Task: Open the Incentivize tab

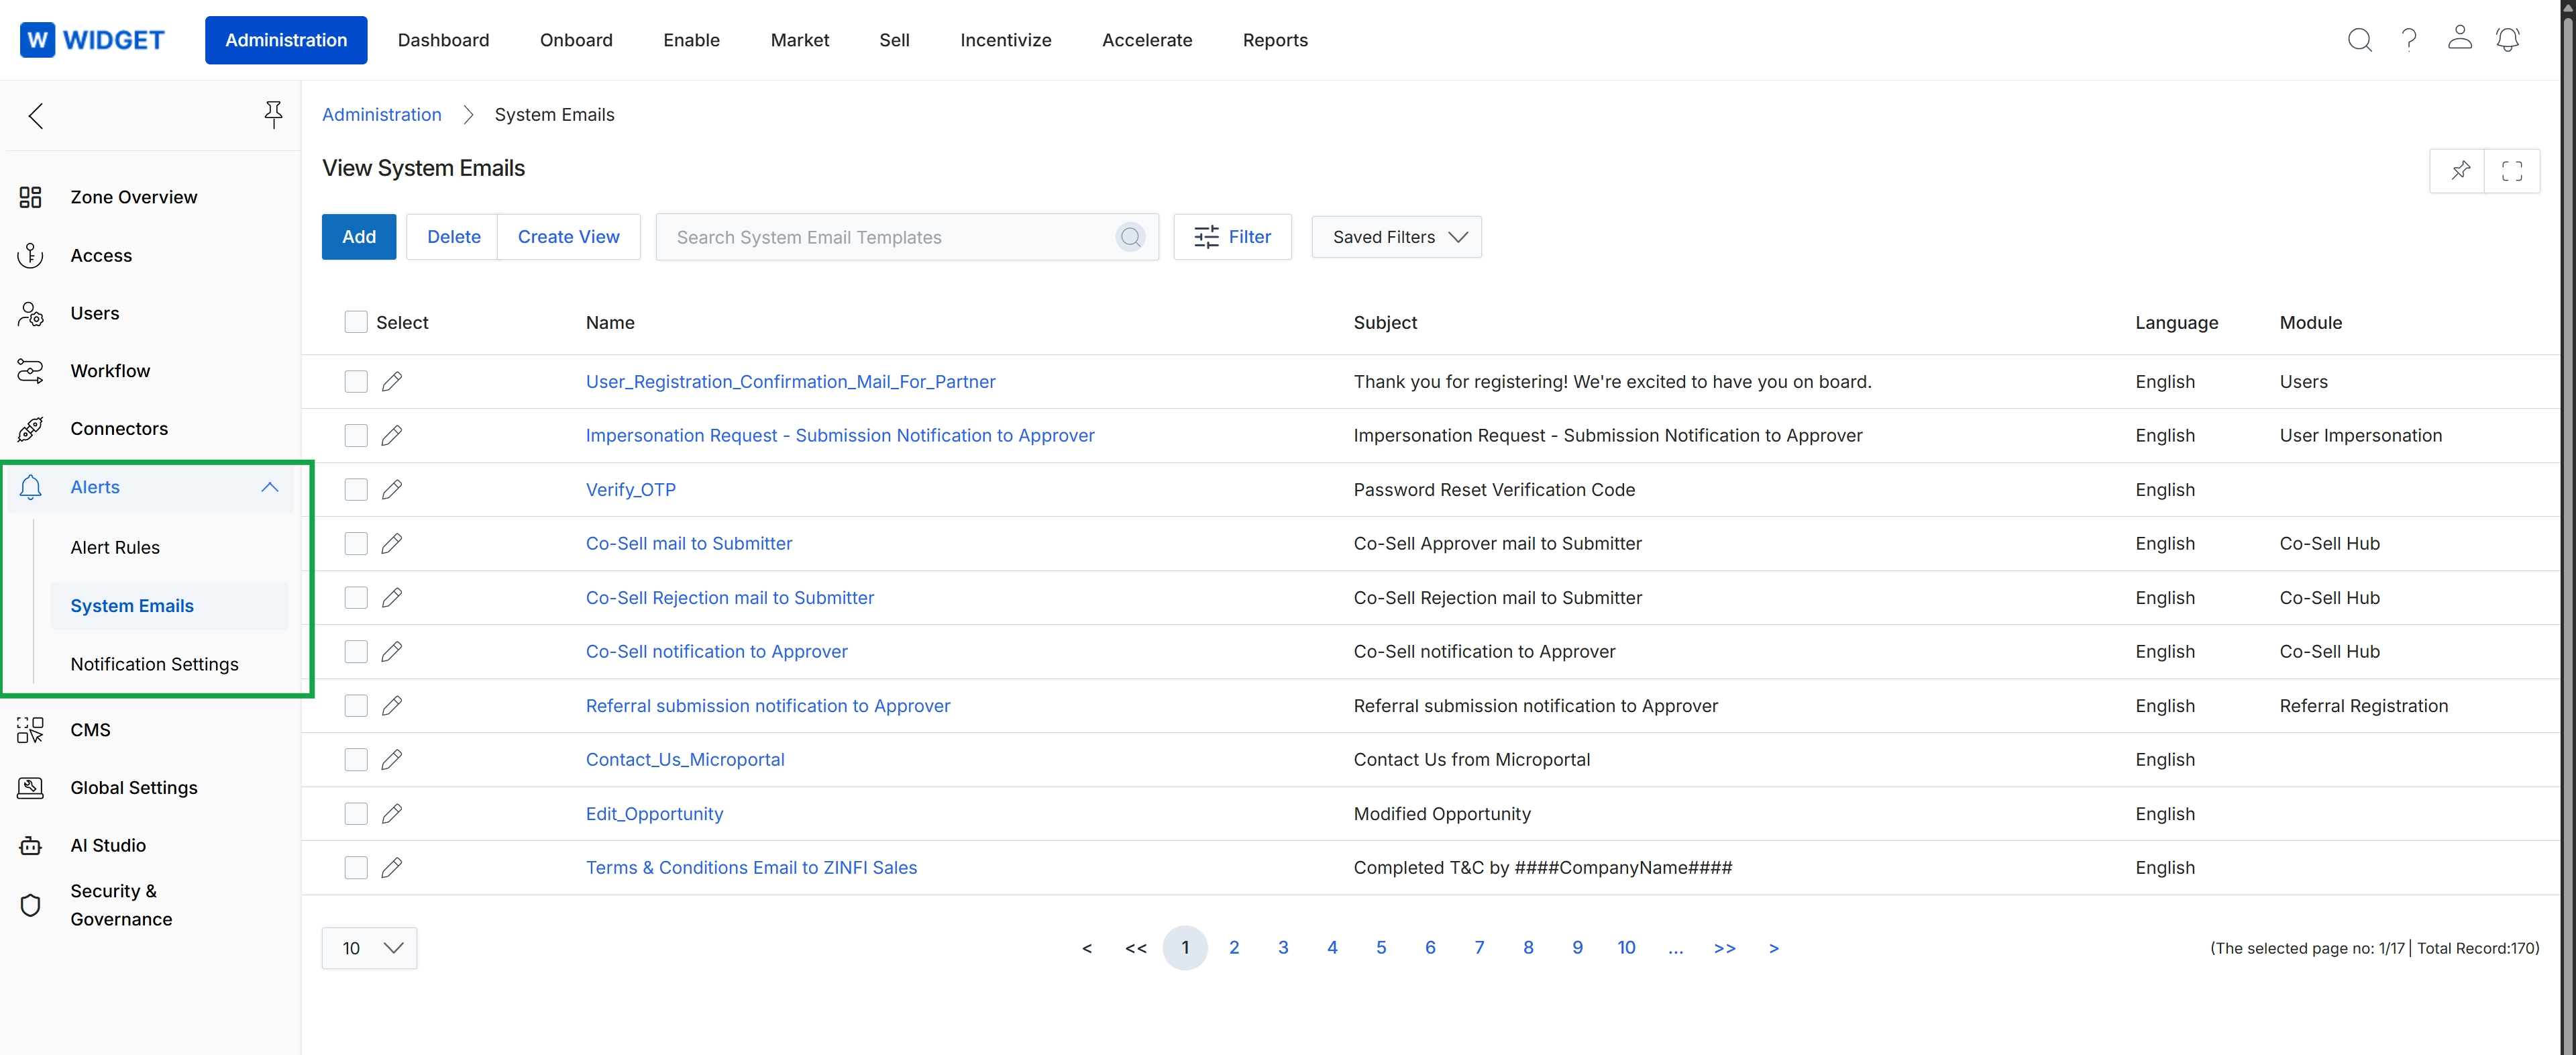Action: 1005,40
